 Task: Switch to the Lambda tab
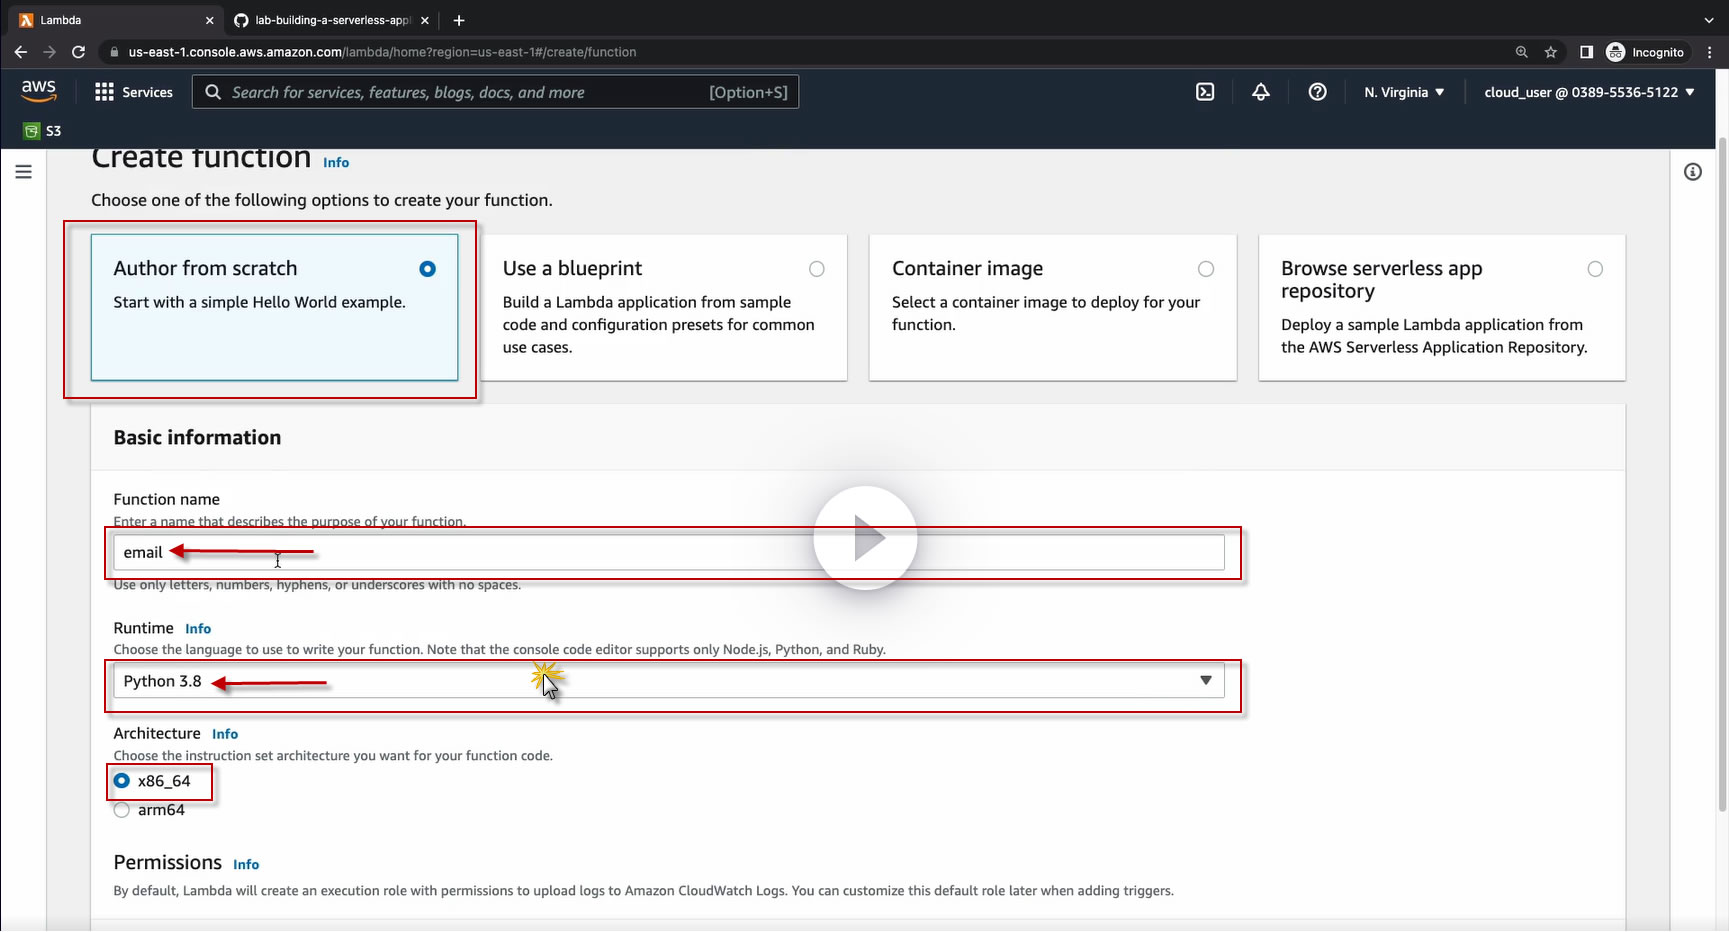117,20
